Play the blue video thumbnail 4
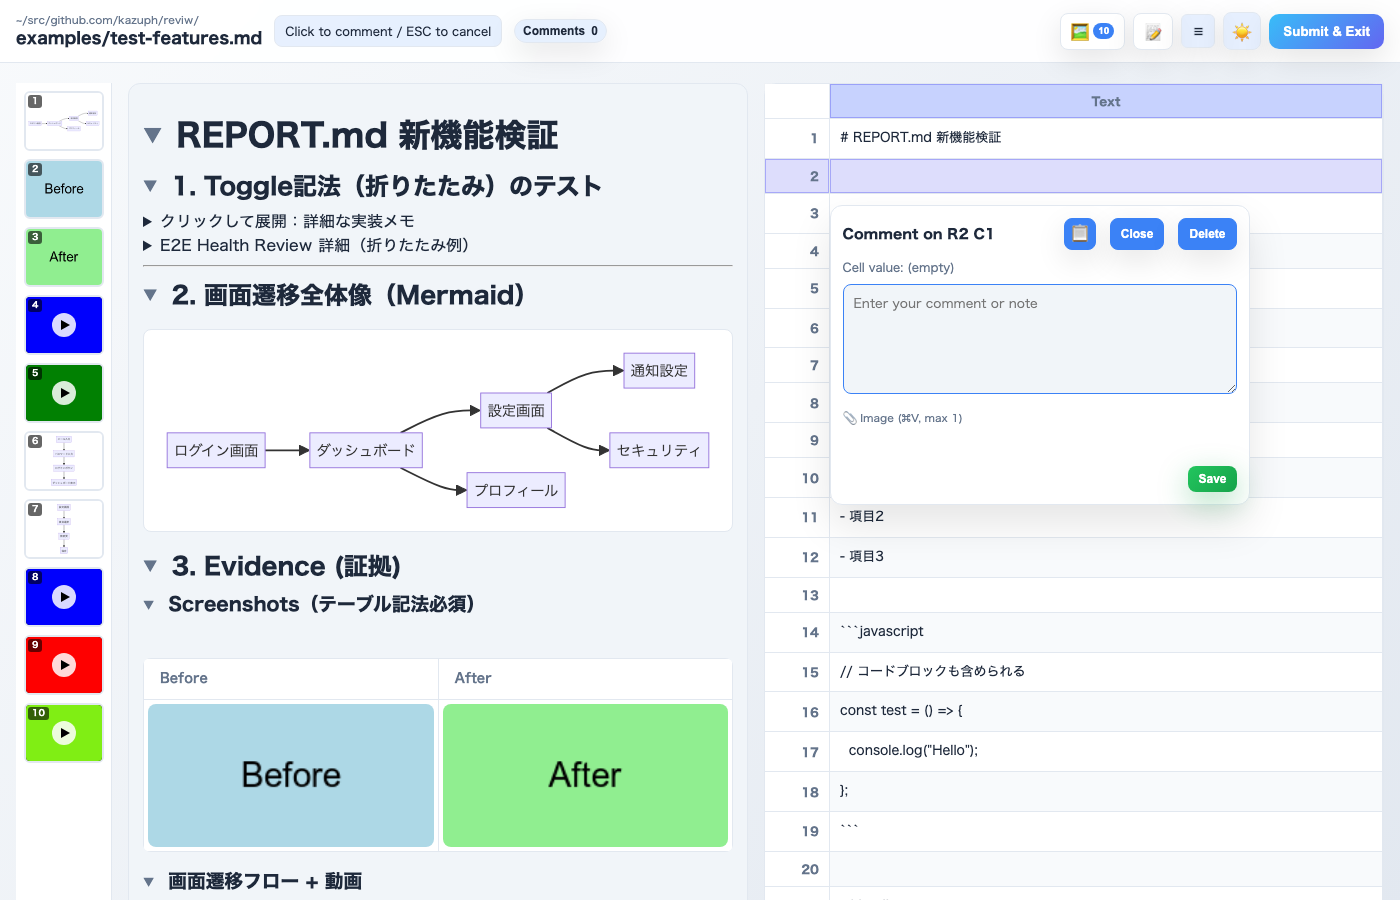The height and width of the screenshot is (900, 1400). pos(63,325)
